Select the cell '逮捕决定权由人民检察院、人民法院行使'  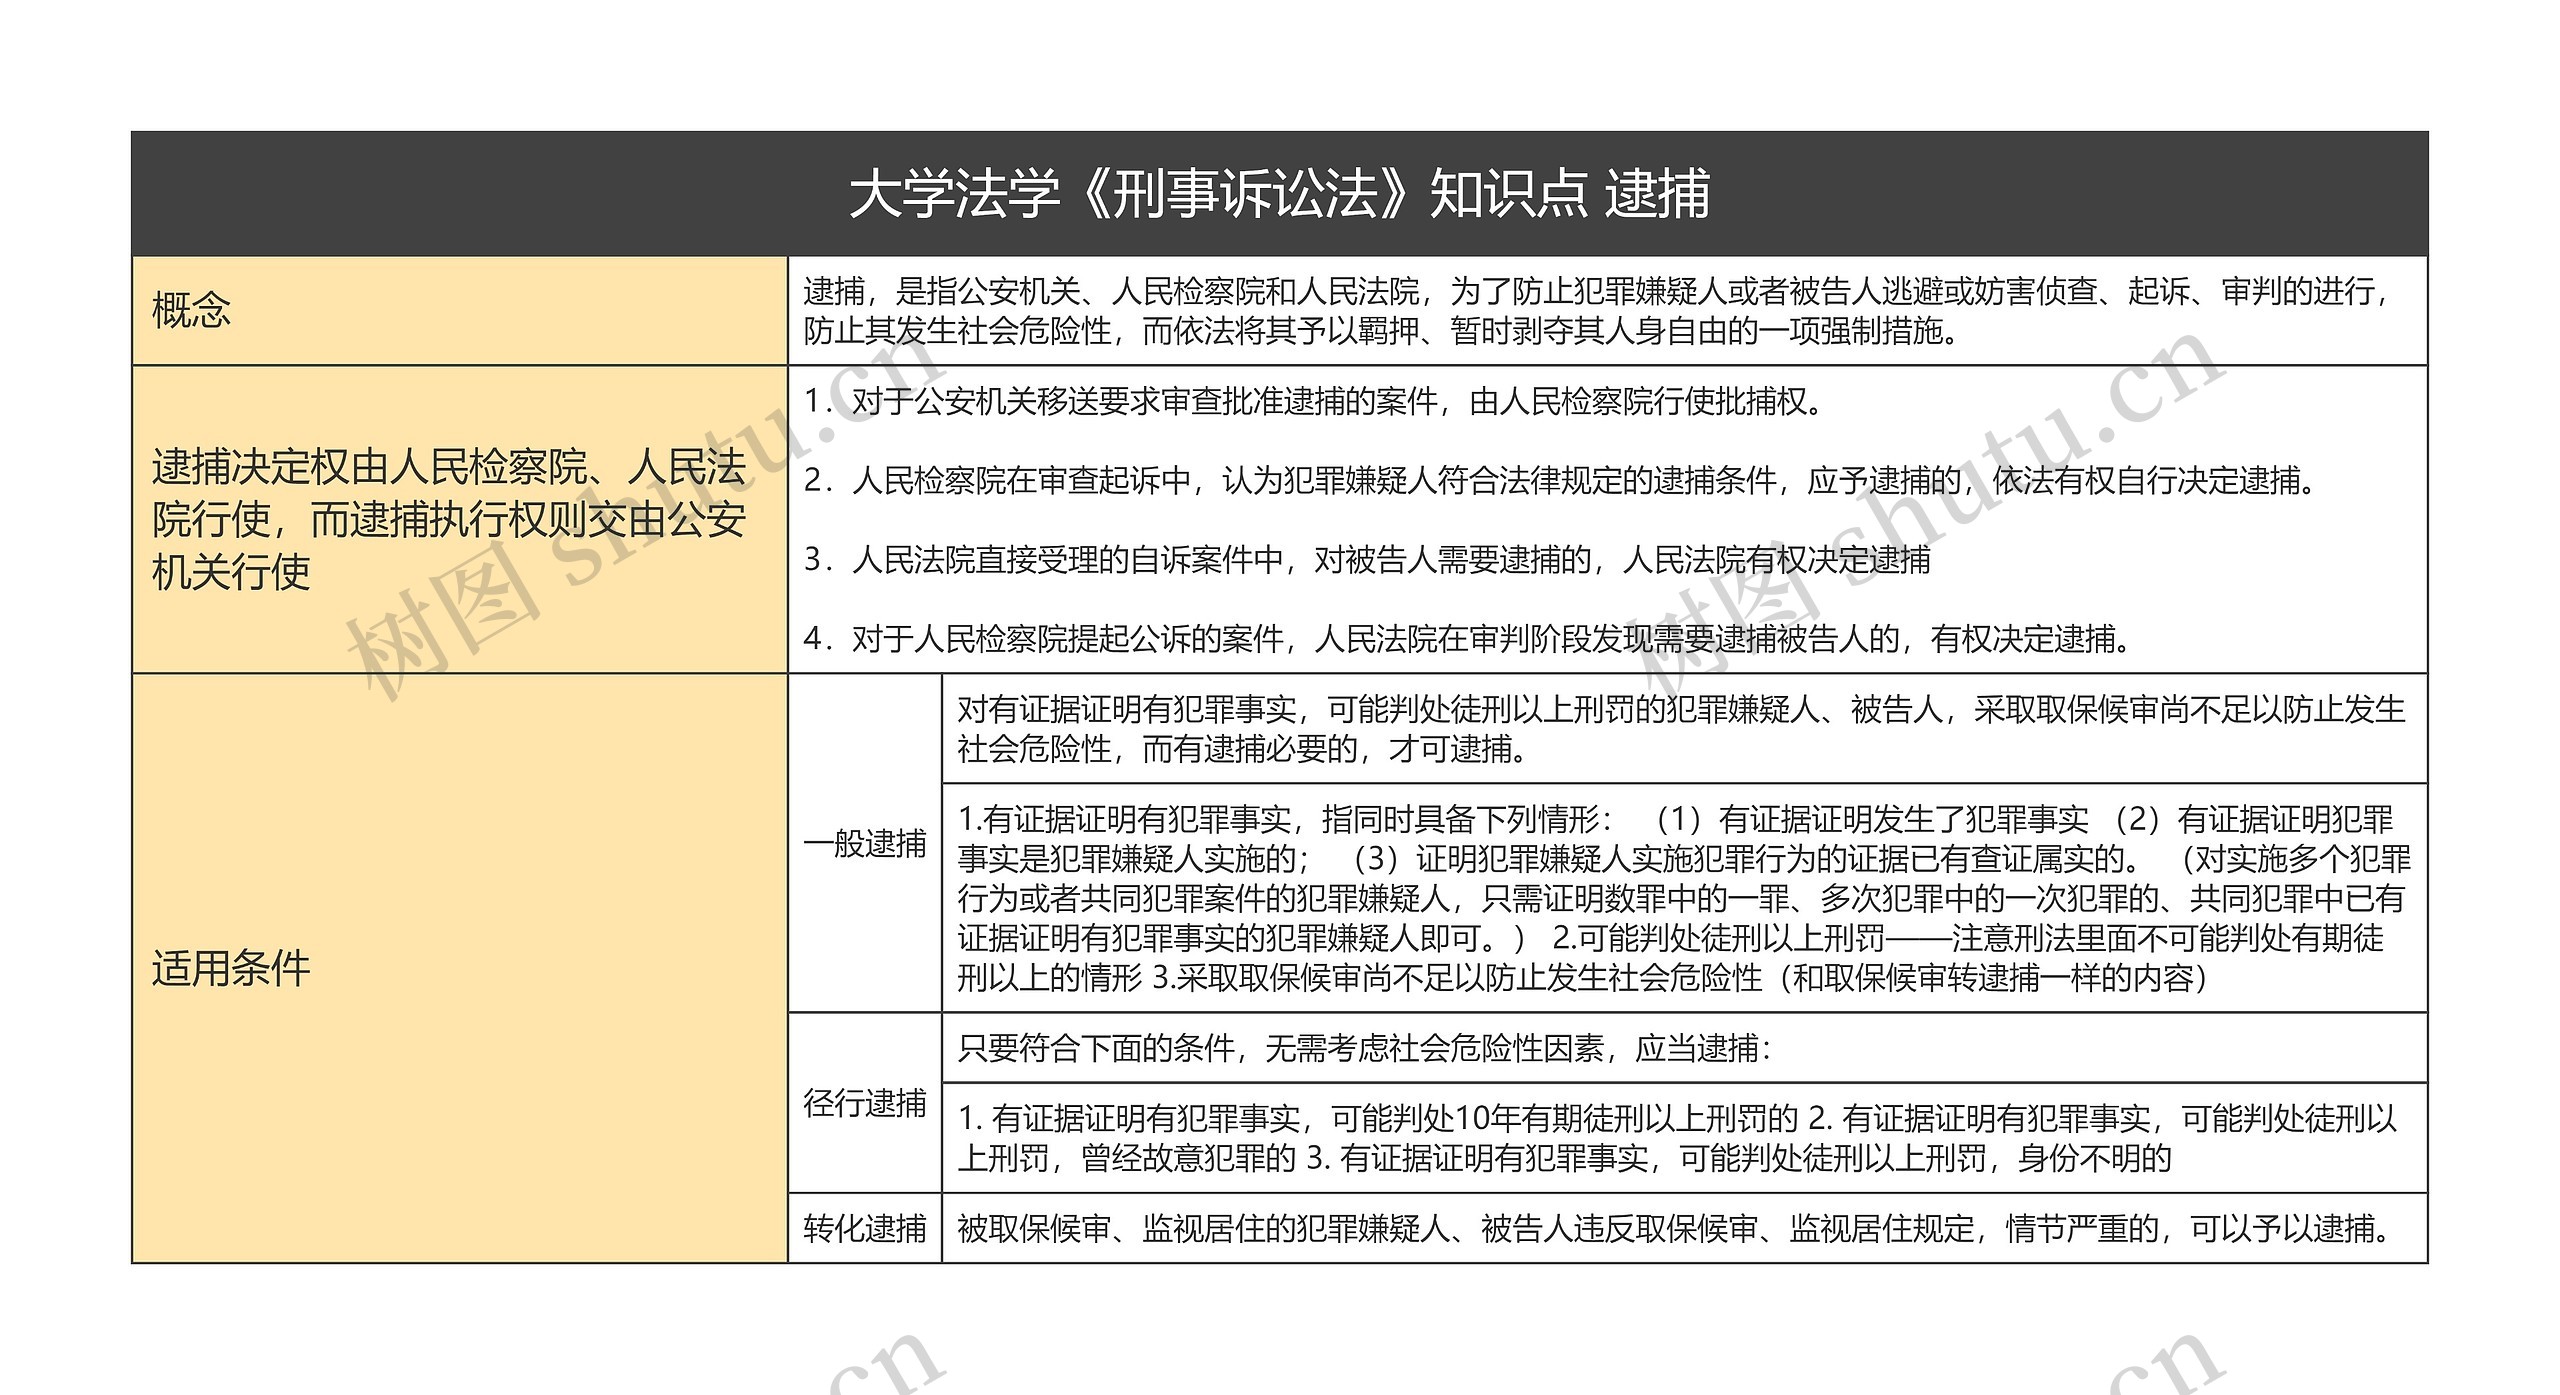[460, 519]
